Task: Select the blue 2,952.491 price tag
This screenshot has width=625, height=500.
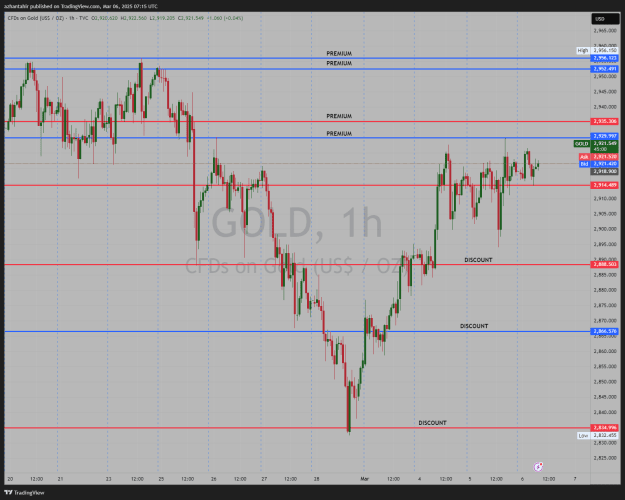Action: tap(605, 69)
